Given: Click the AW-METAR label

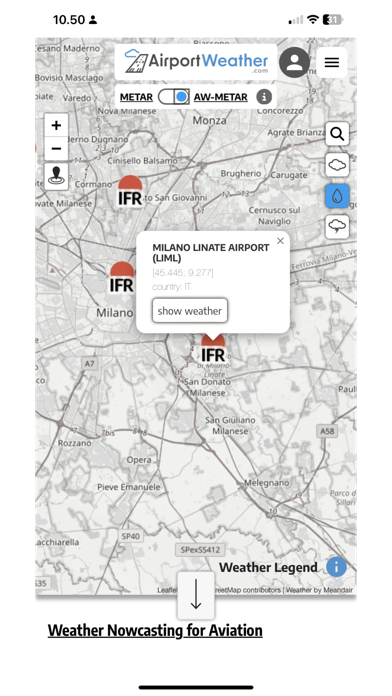Looking at the screenshot, I should click(x=221, y=97).
